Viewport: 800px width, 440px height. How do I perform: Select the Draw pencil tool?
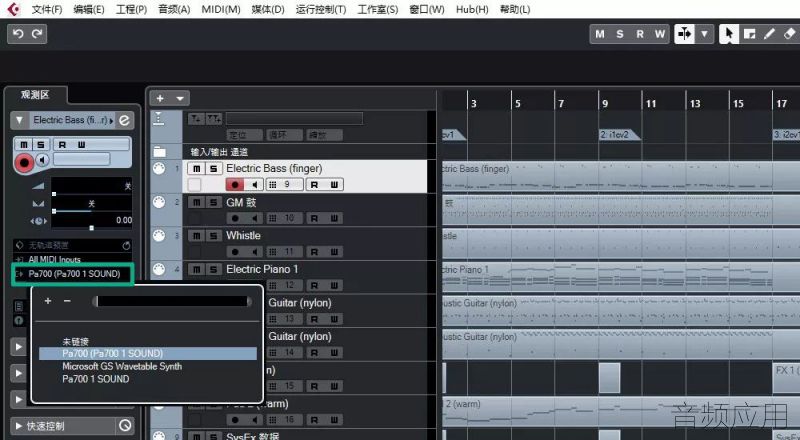[x=769, y=34]
